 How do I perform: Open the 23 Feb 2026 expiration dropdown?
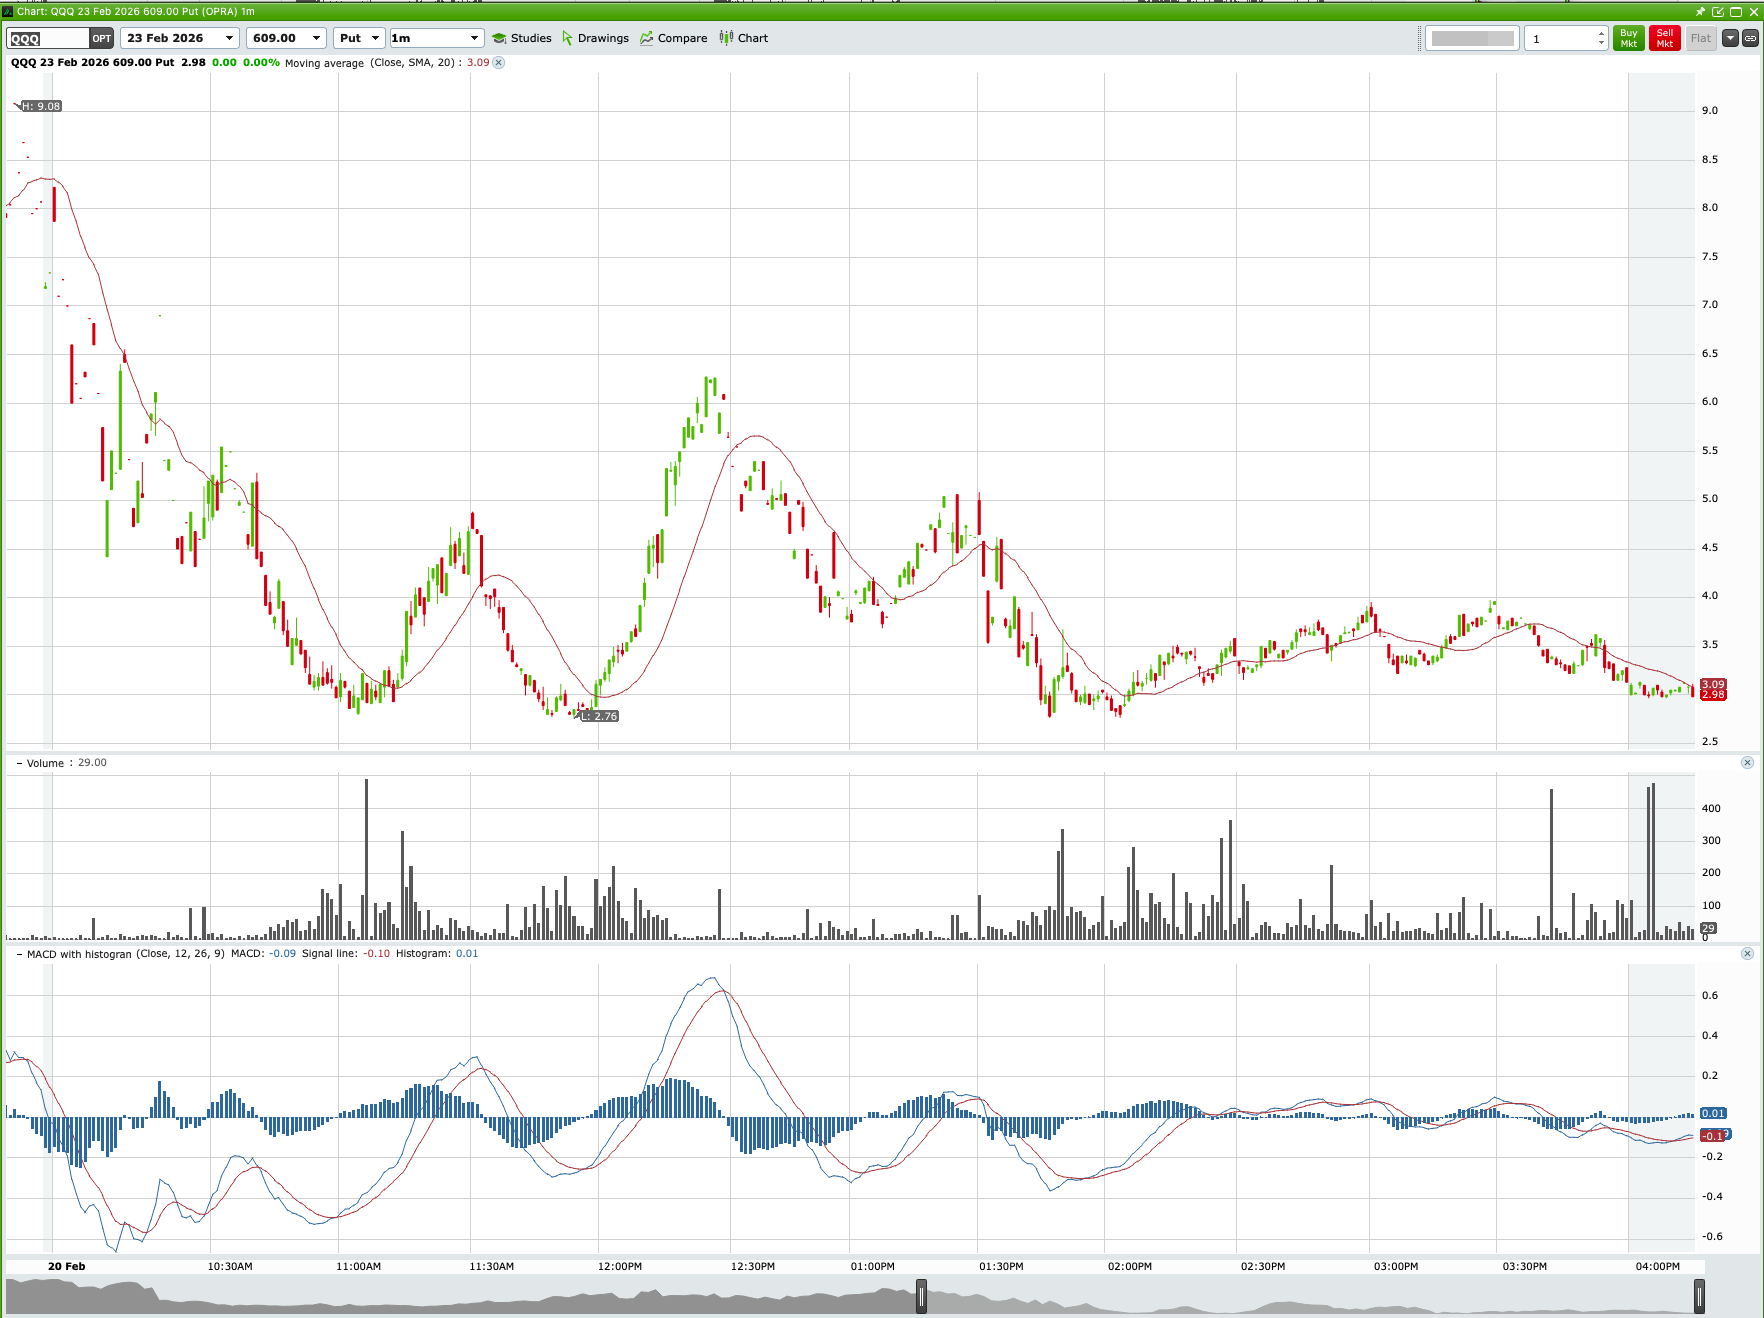(x=228, y=38)
